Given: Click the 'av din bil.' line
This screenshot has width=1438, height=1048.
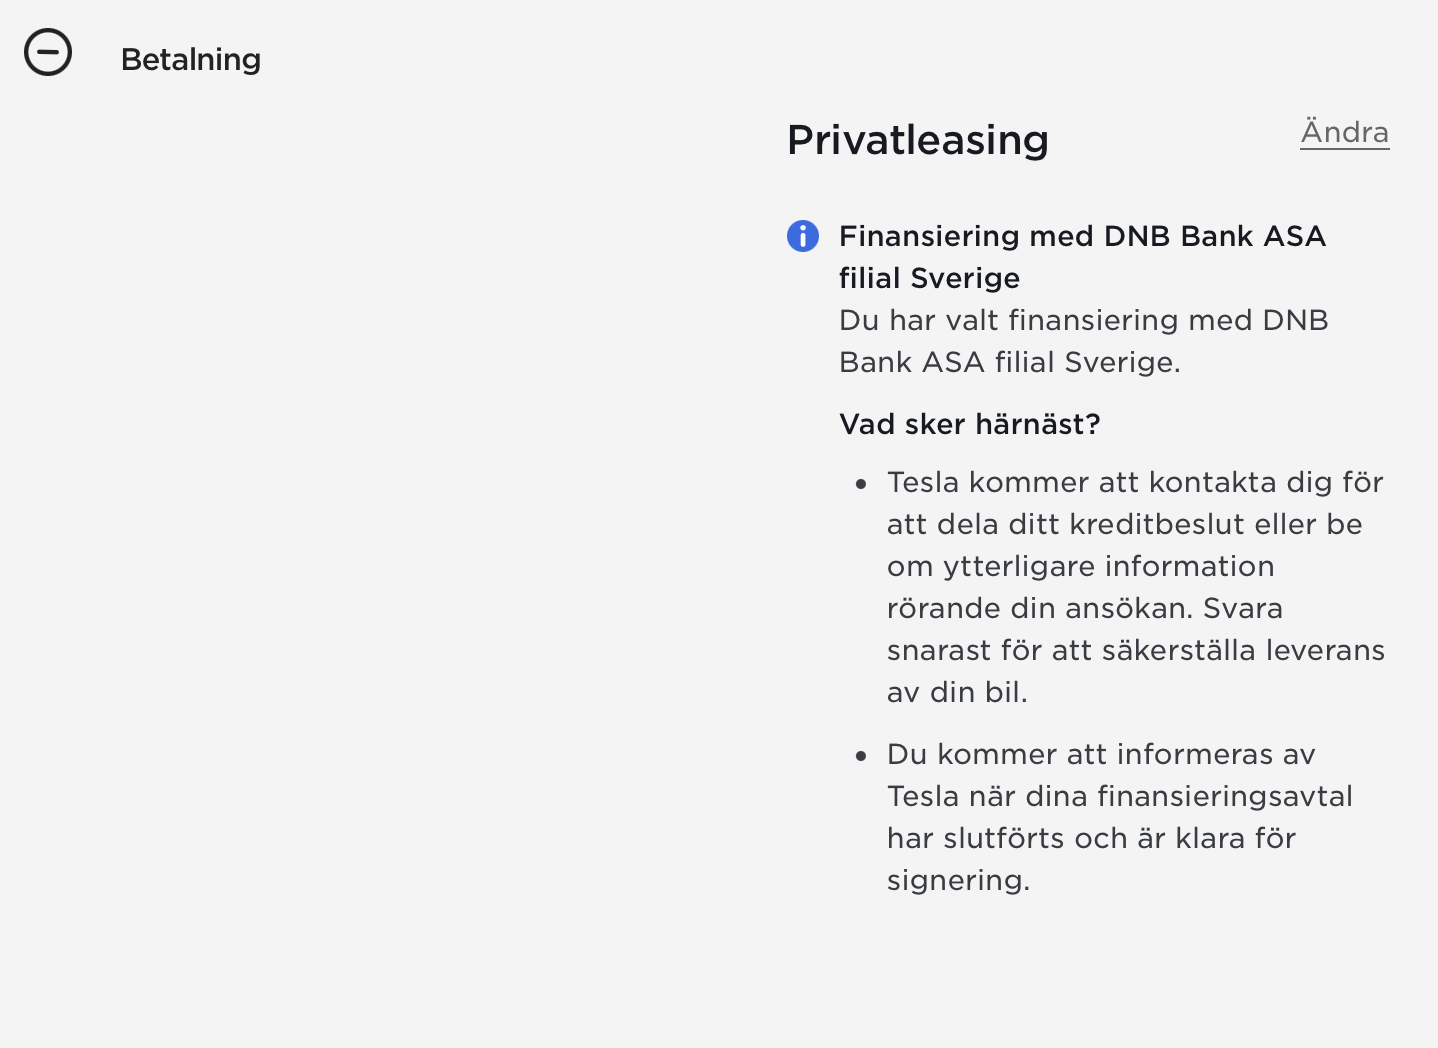Looking at the screenshot, I should pos(957,692).
